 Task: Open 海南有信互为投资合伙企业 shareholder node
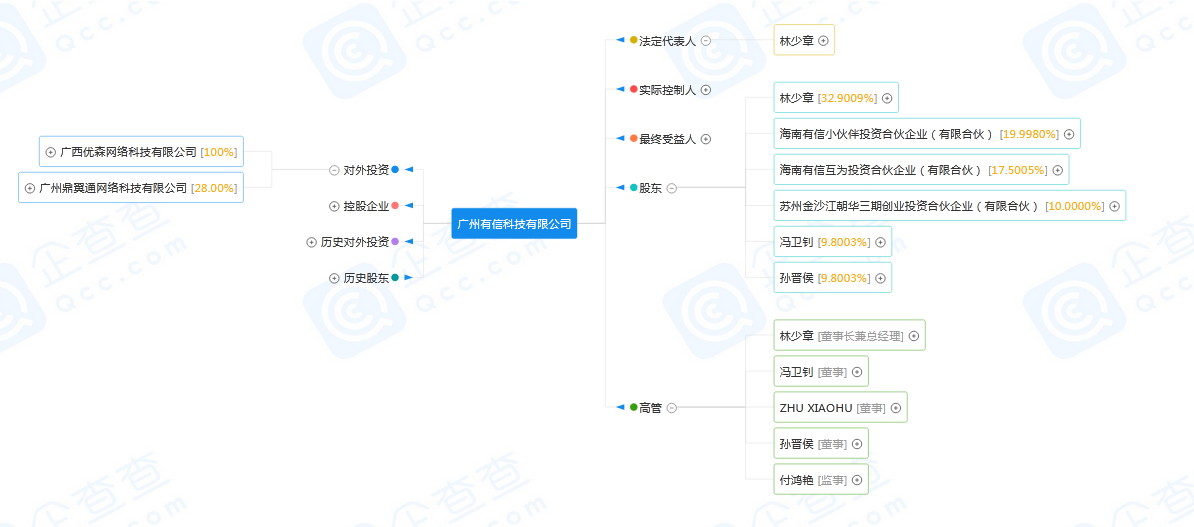pos(921,169)
